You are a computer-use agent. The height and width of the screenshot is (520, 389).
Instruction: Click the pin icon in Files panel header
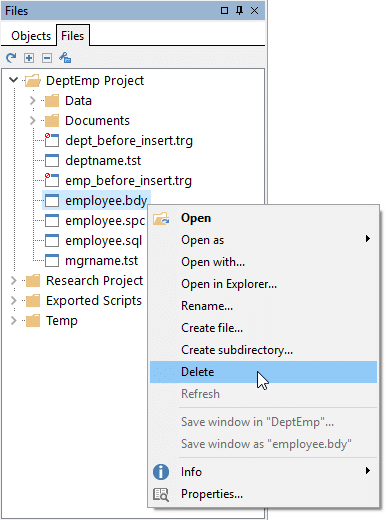(239, 11)
